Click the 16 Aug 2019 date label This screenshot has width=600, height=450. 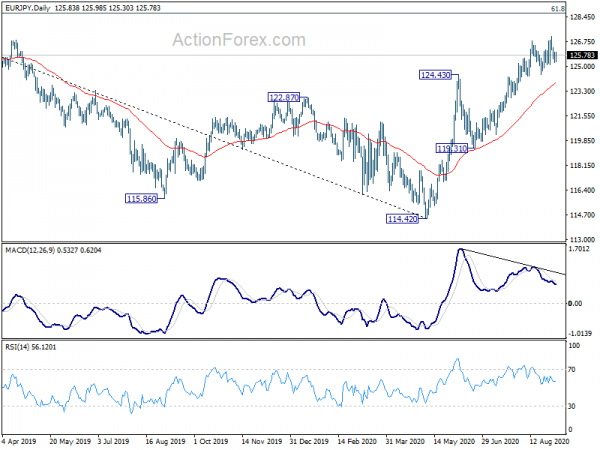click(x=165, y=441)
